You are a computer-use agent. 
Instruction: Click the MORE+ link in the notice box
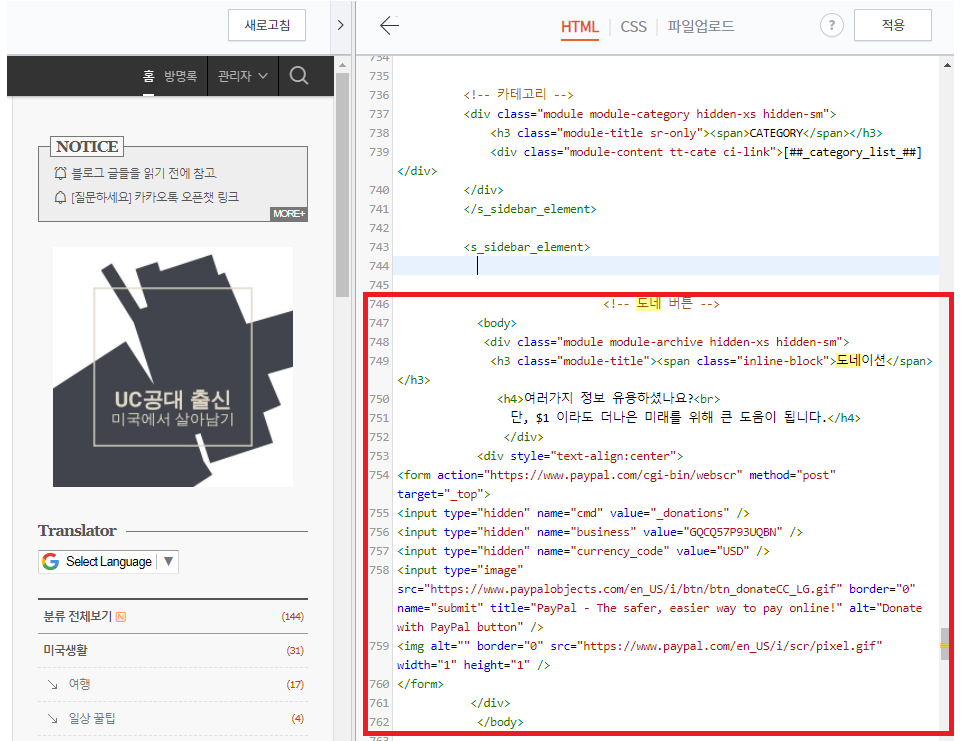click(289, 213)
